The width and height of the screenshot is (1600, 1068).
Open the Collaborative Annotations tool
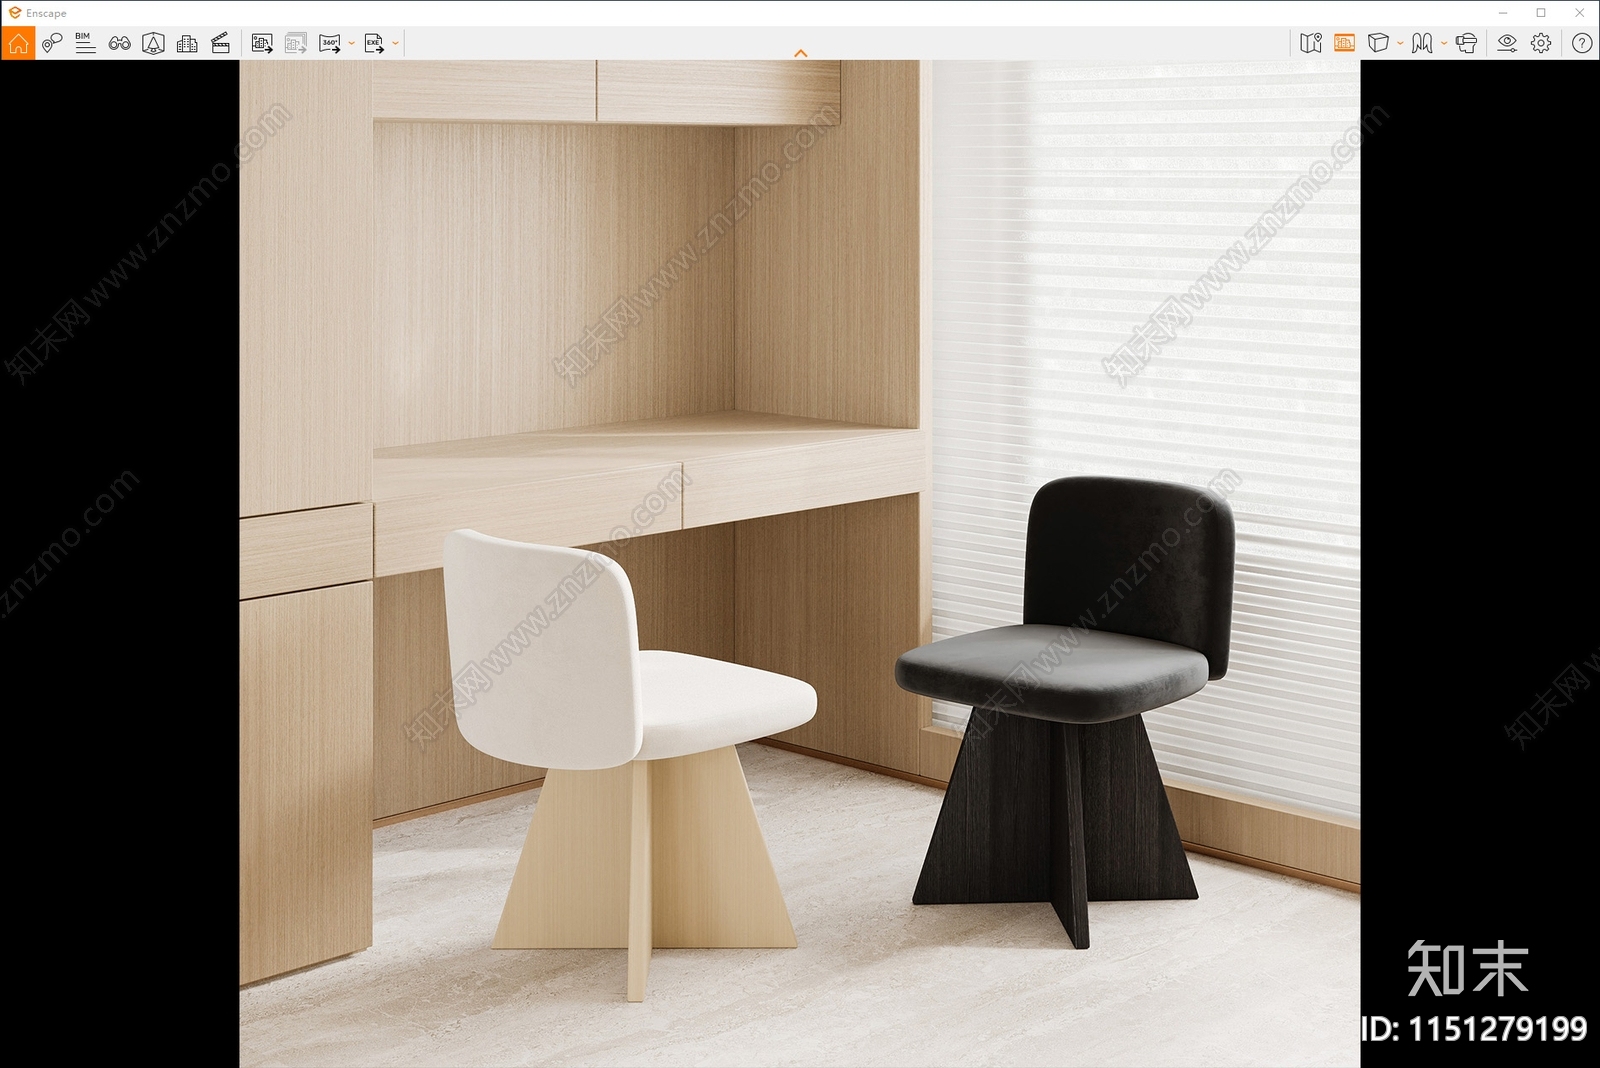pyautogui.click(x=52, y=43)
